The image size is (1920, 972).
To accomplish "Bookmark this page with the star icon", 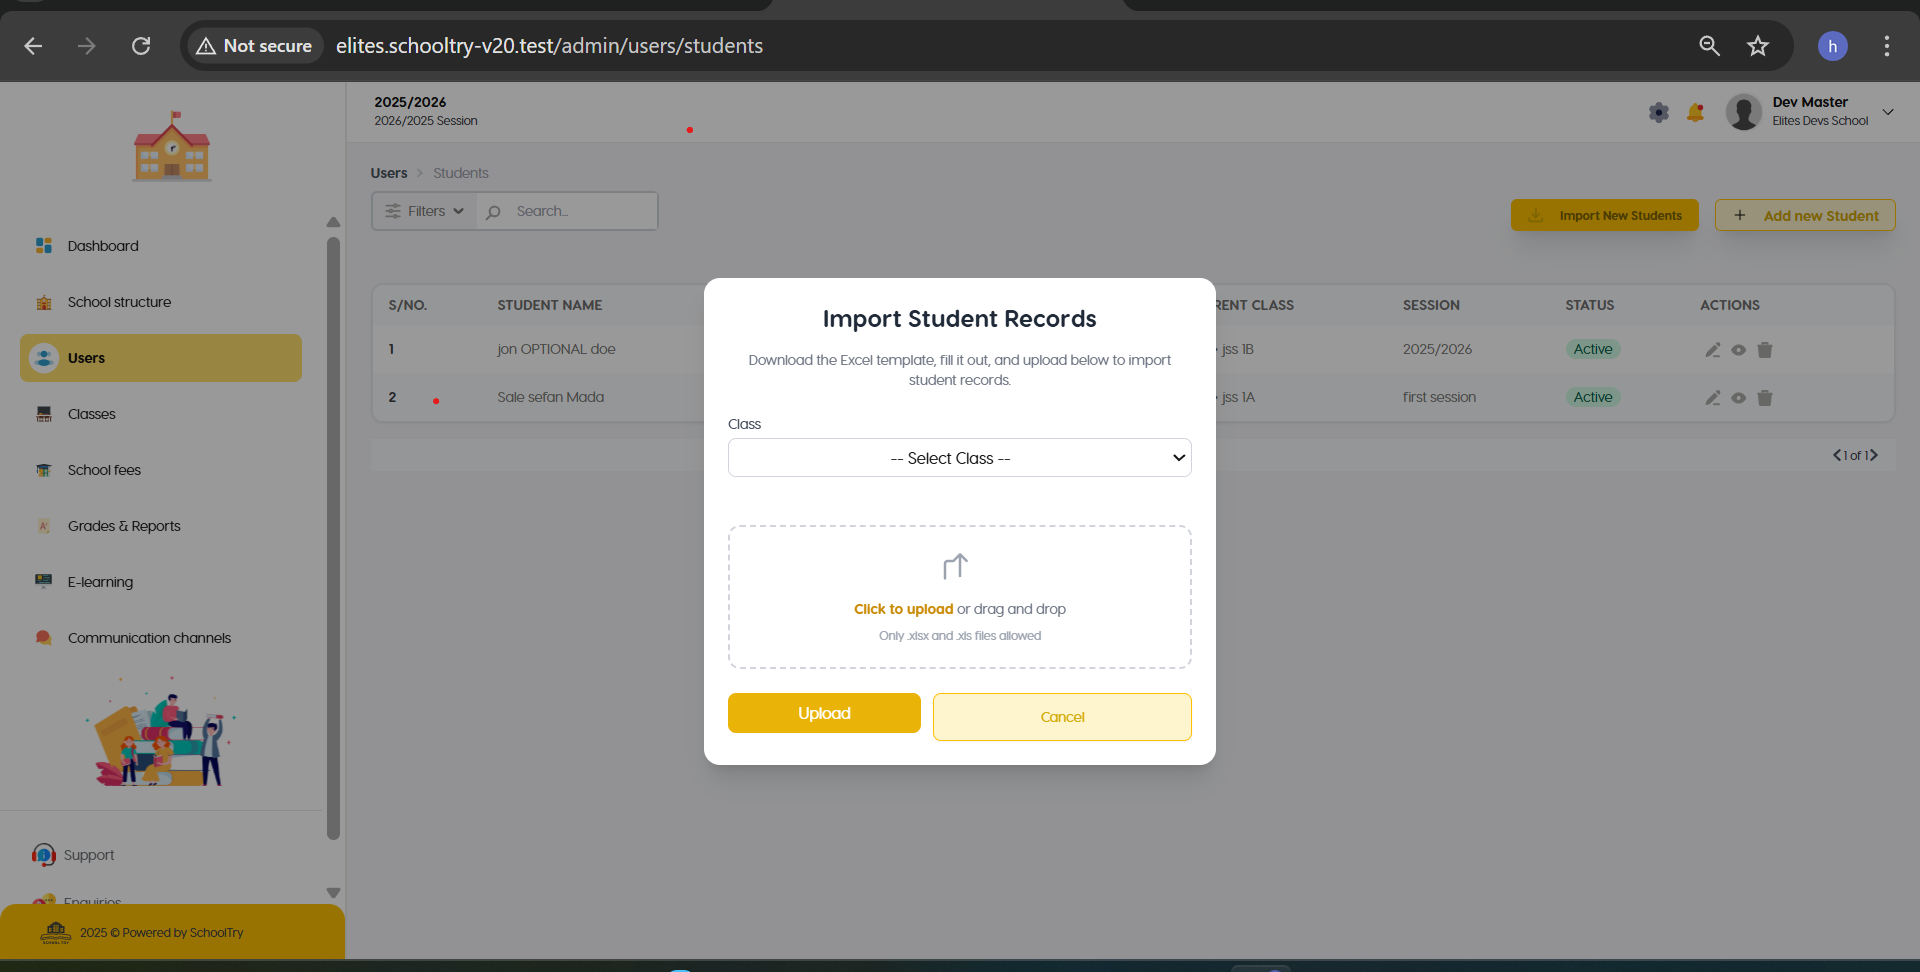I will pyautogui.click(x=1758, y=46).
